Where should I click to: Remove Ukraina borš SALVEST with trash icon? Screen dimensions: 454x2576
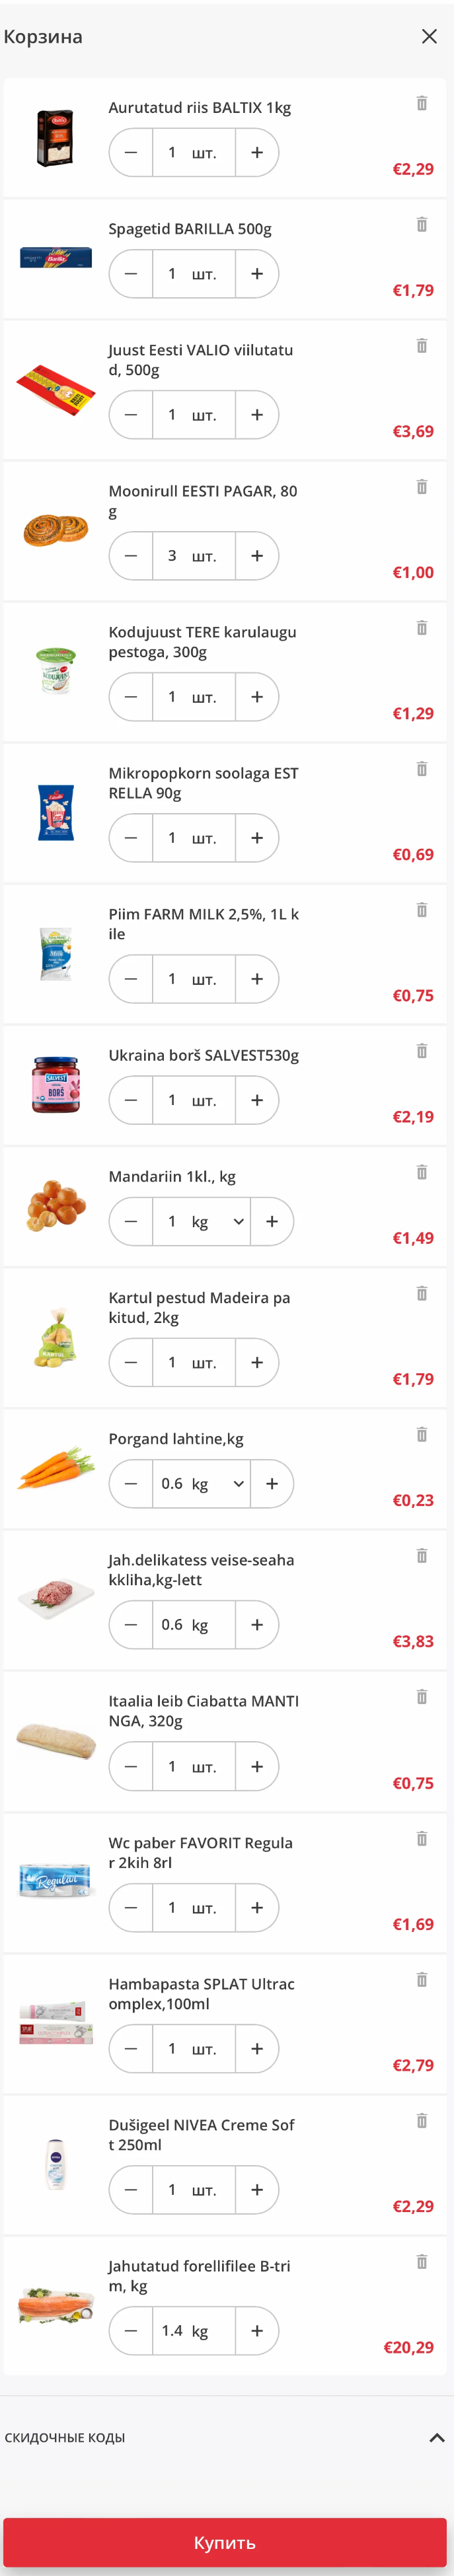click(x=421, y=1051)
